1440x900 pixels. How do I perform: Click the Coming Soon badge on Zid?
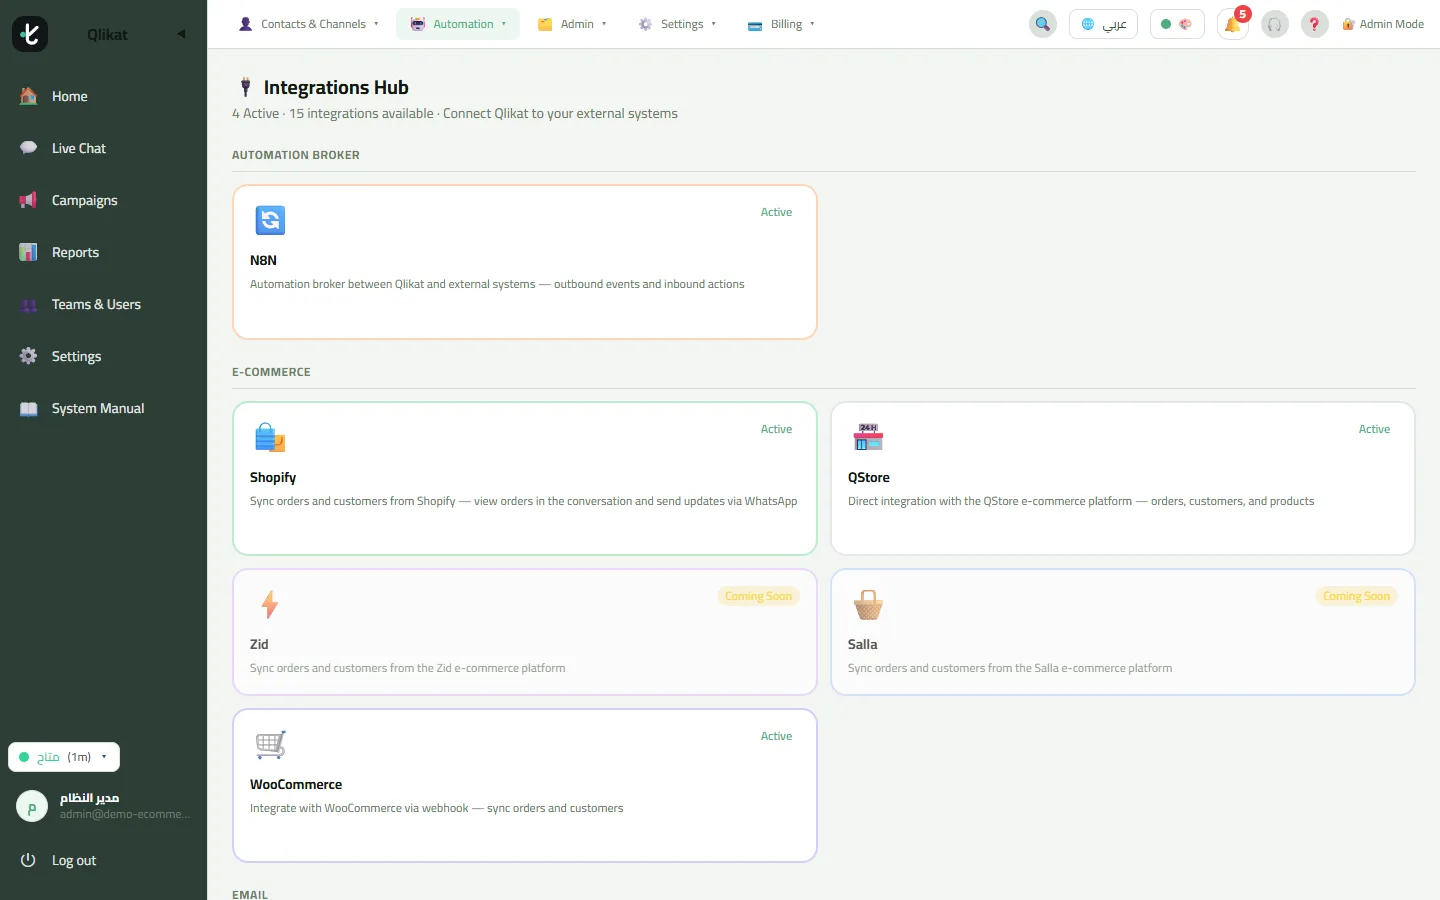(758, 596)
